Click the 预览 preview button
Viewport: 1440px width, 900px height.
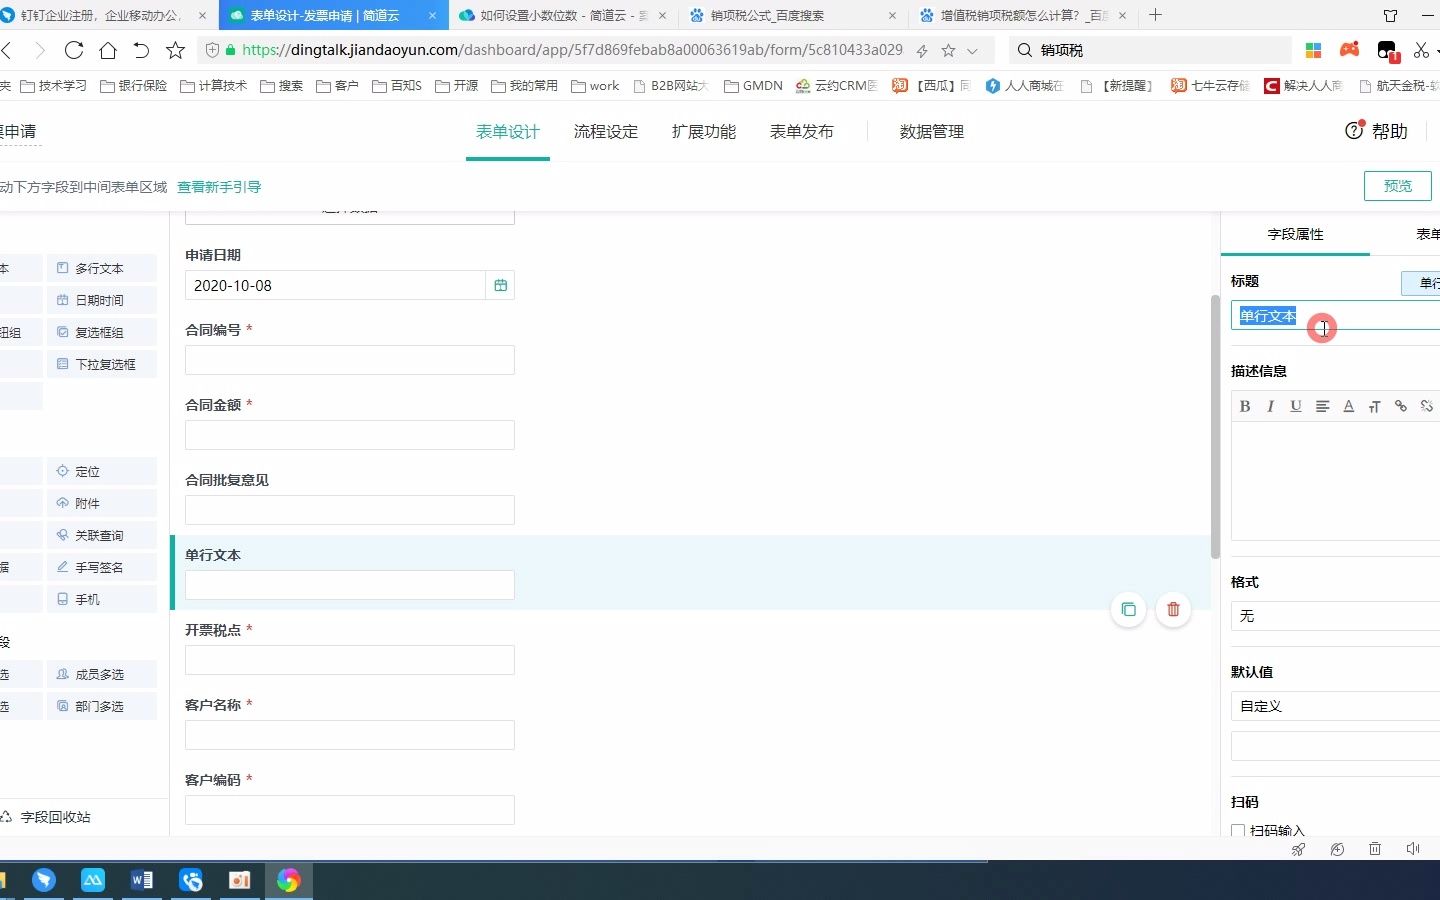(x=1398, y=186)
